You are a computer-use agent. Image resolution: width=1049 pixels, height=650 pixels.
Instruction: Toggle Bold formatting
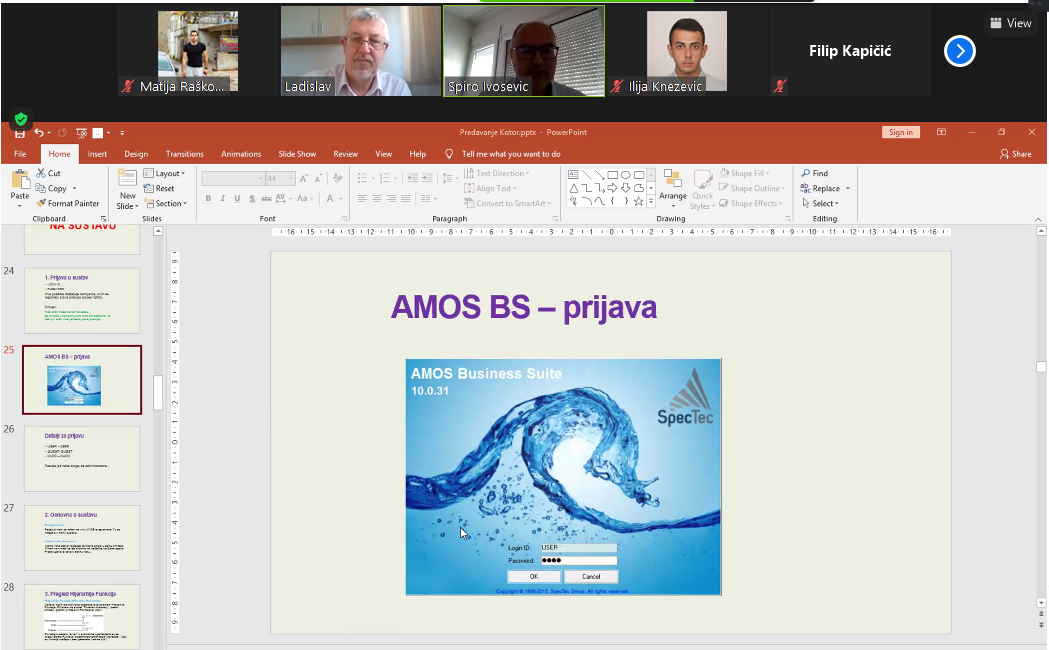[208, 199]
